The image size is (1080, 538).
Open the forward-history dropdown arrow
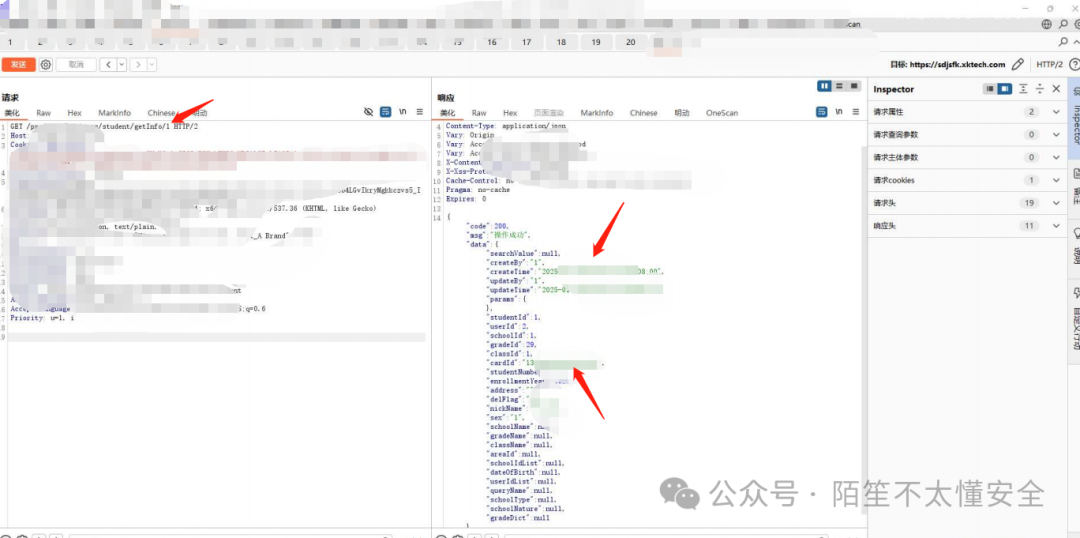152,64
